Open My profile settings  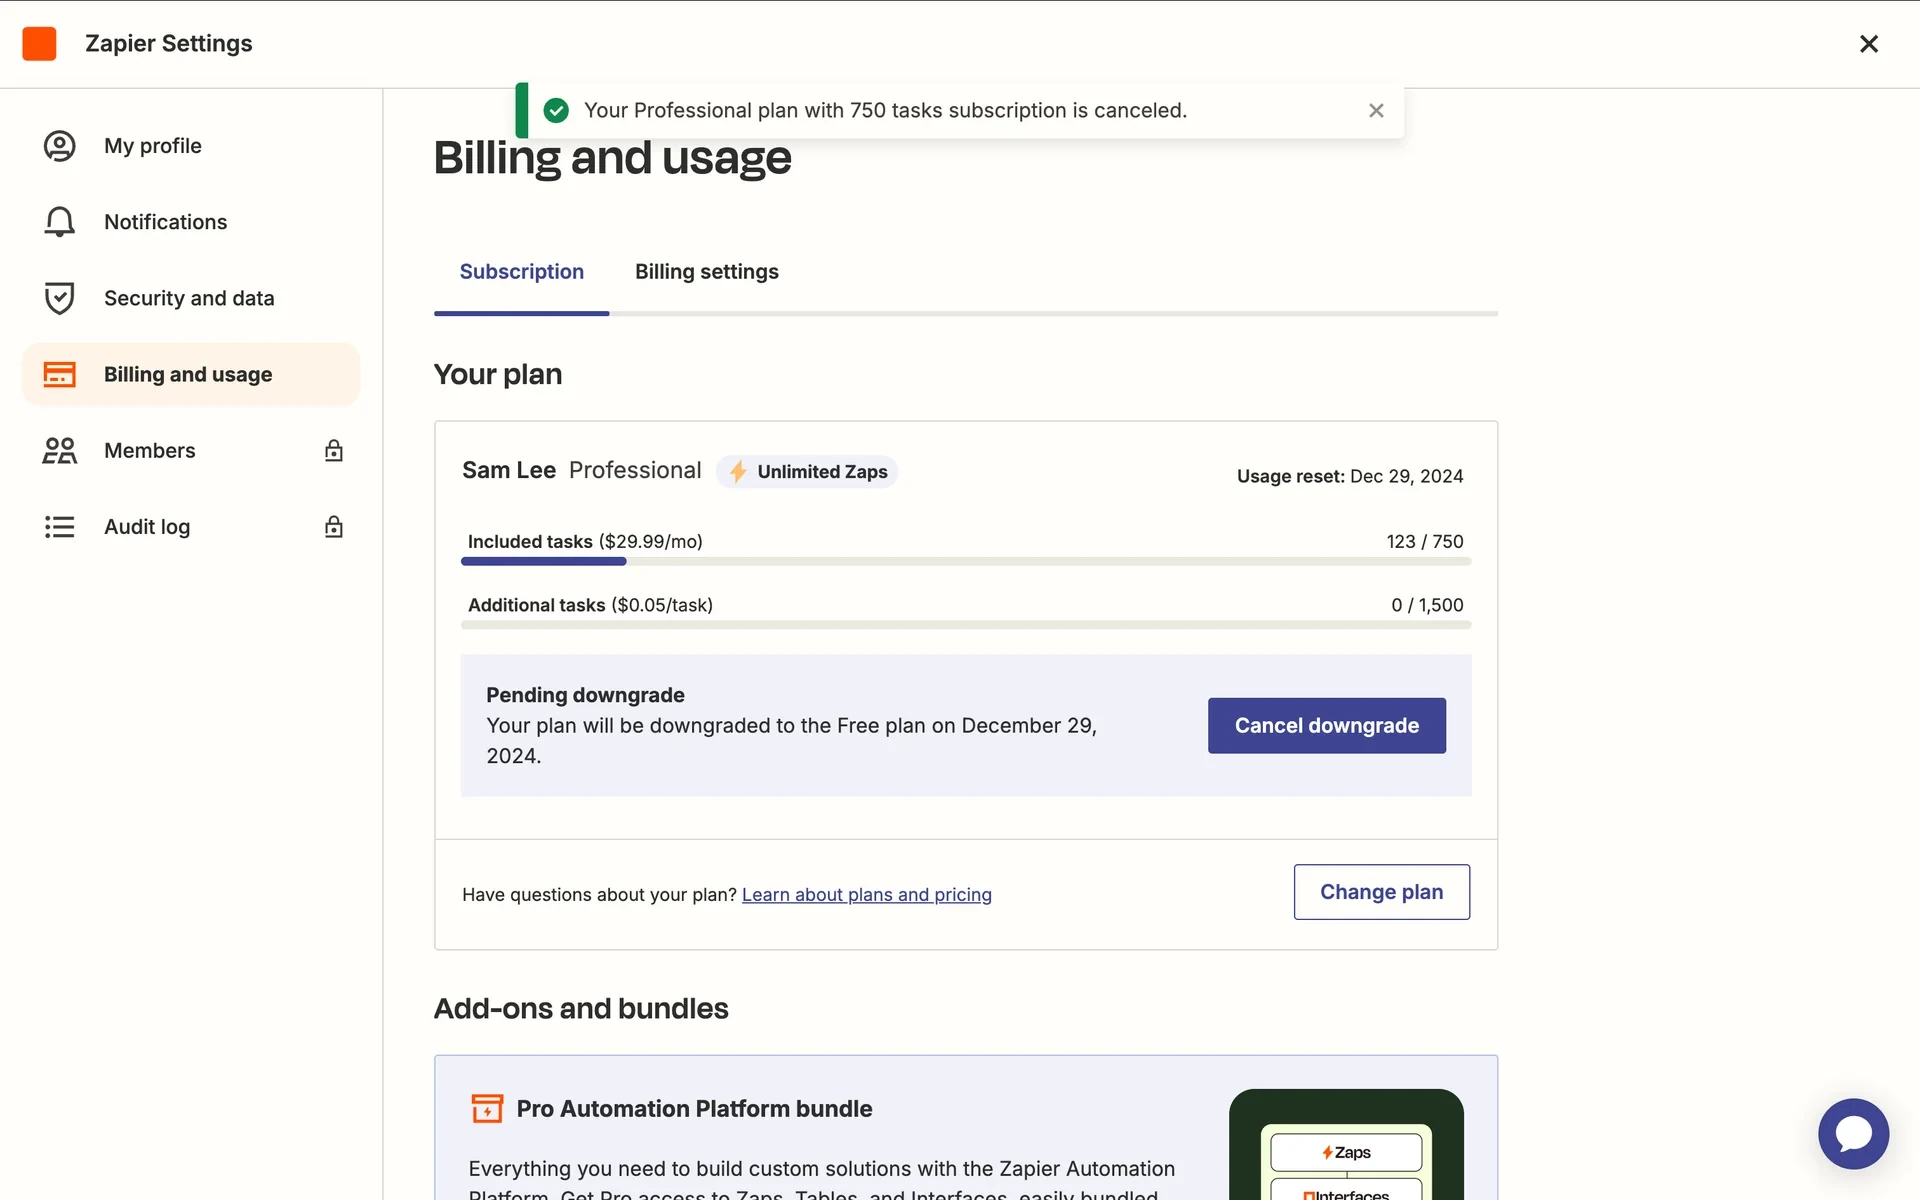coord(190,146)
